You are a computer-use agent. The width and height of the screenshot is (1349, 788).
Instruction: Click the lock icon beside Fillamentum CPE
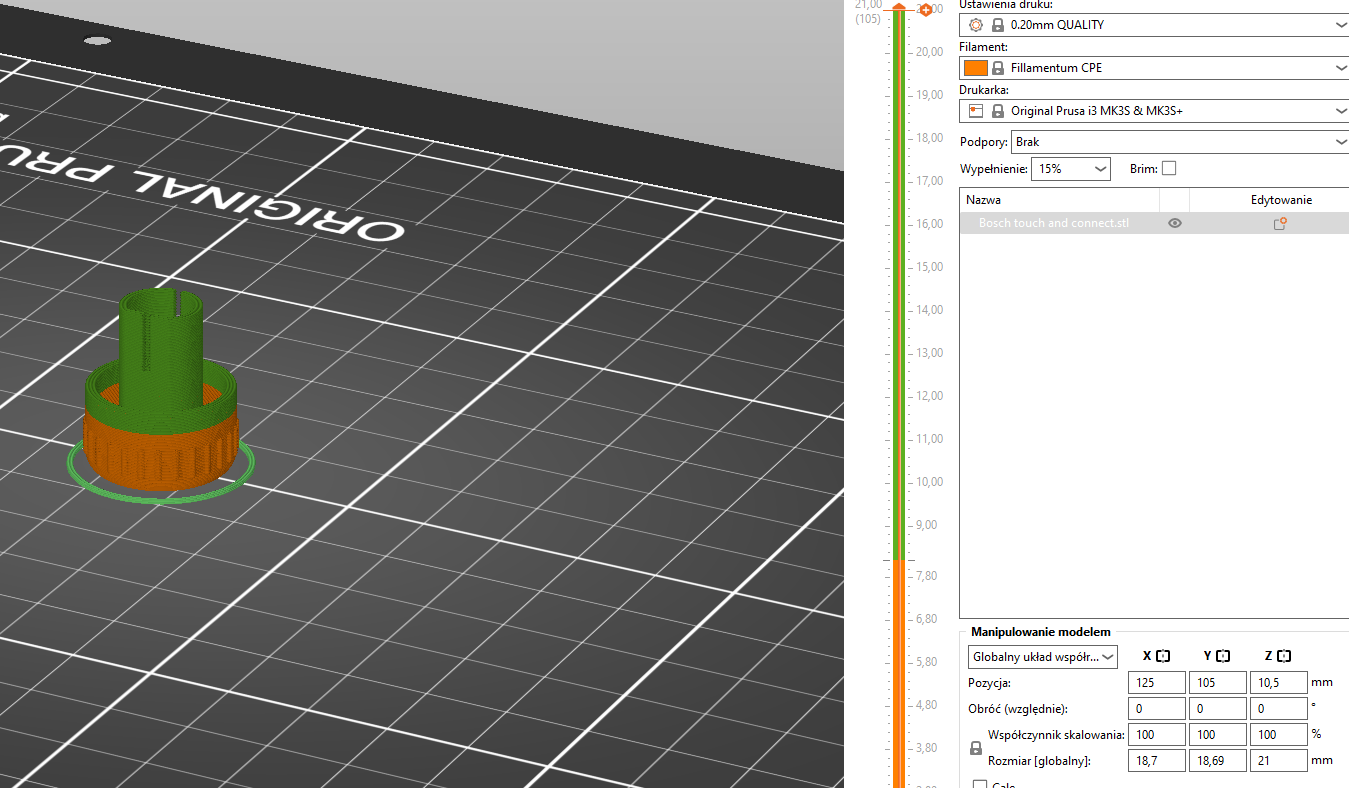pyautogui.click(x=998, y=68)
